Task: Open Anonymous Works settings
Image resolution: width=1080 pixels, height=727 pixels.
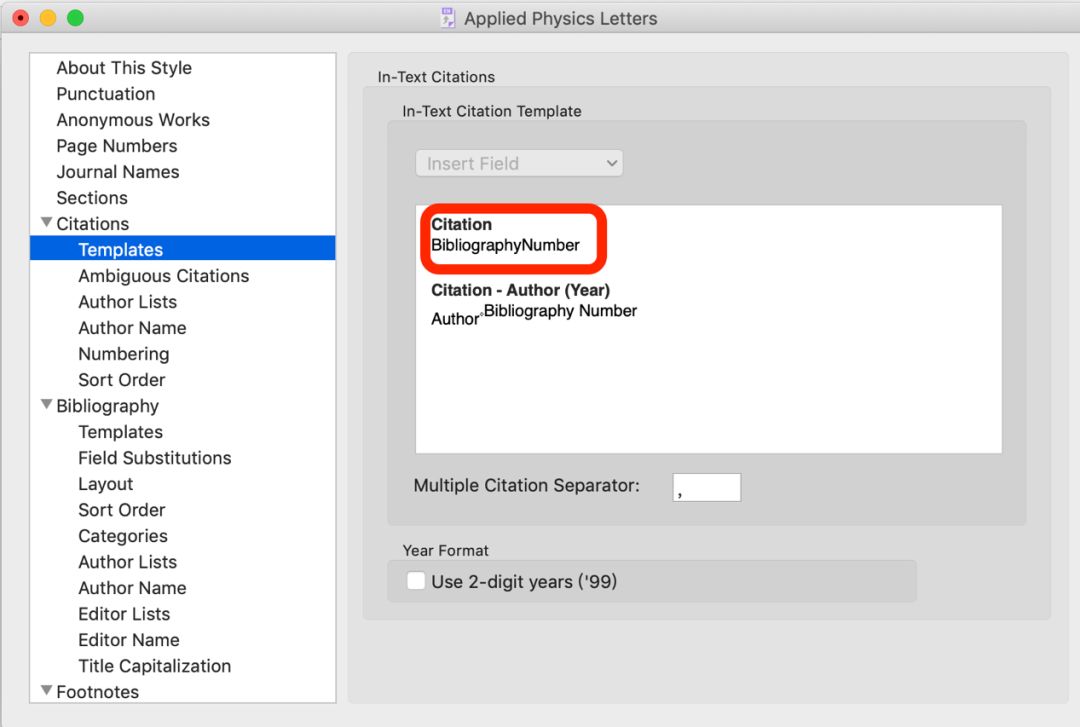Action: coord(133,120)
